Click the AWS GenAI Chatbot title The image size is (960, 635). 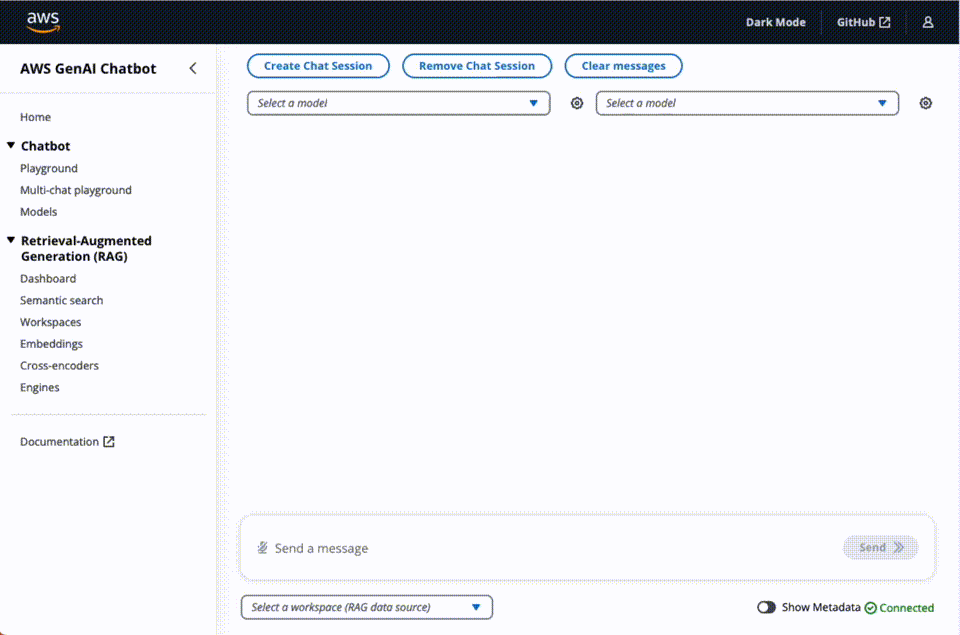[88, 69]
